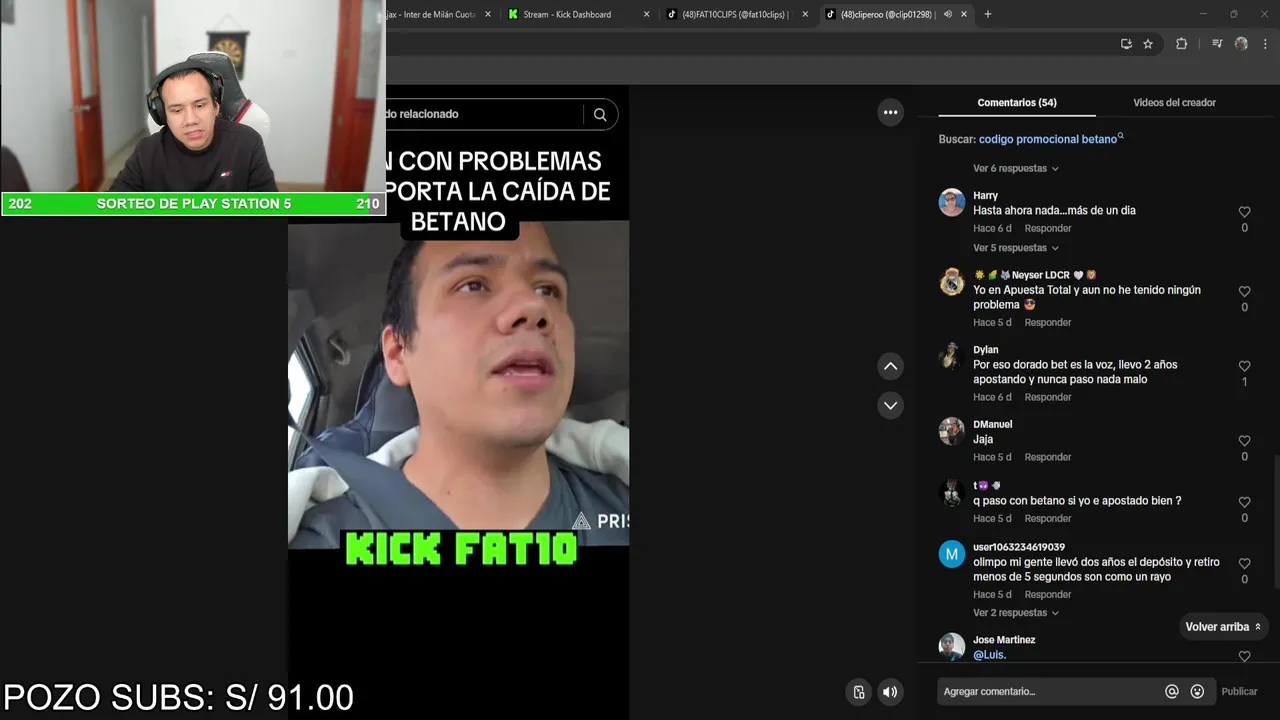Expand 'Ver 6 respuestas'
The image size is (1280, 720).
click(1015, 168)
